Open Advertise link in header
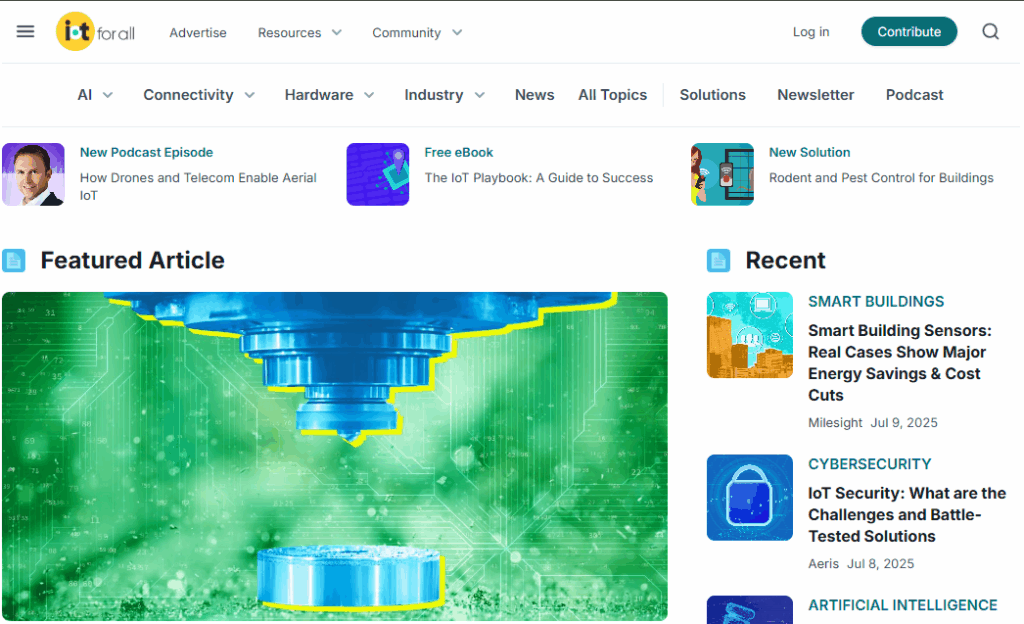 coord(198,33)
